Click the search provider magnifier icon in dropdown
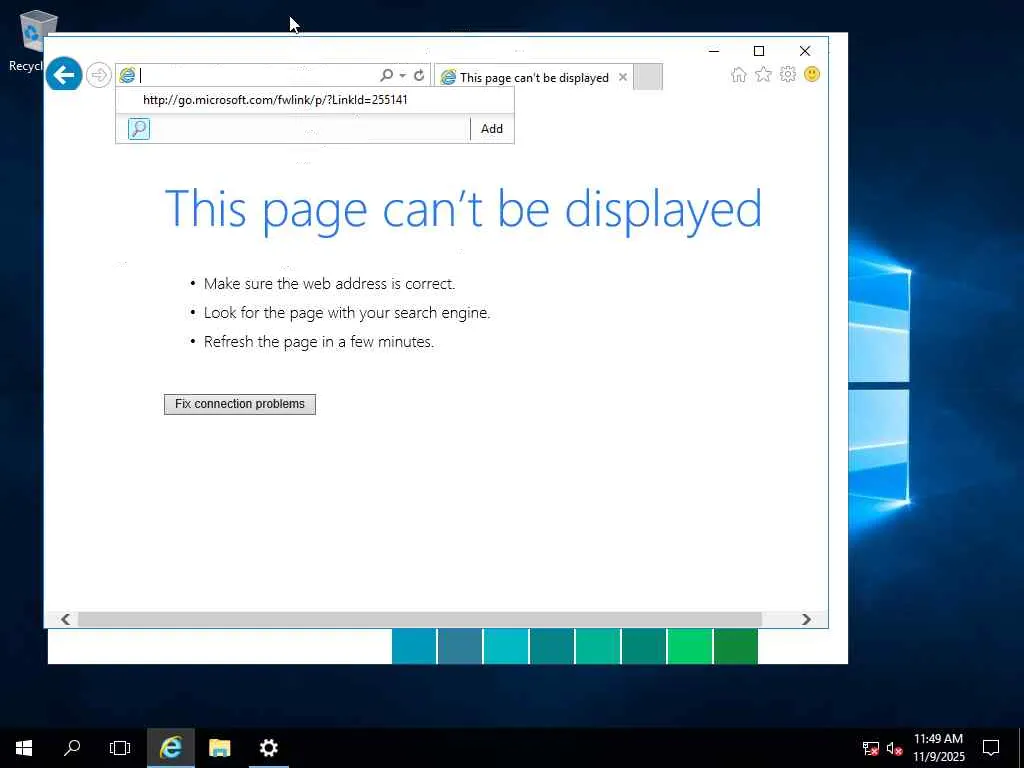The width and height of the screenshot is (1024, 768). [x=138, y=129]
